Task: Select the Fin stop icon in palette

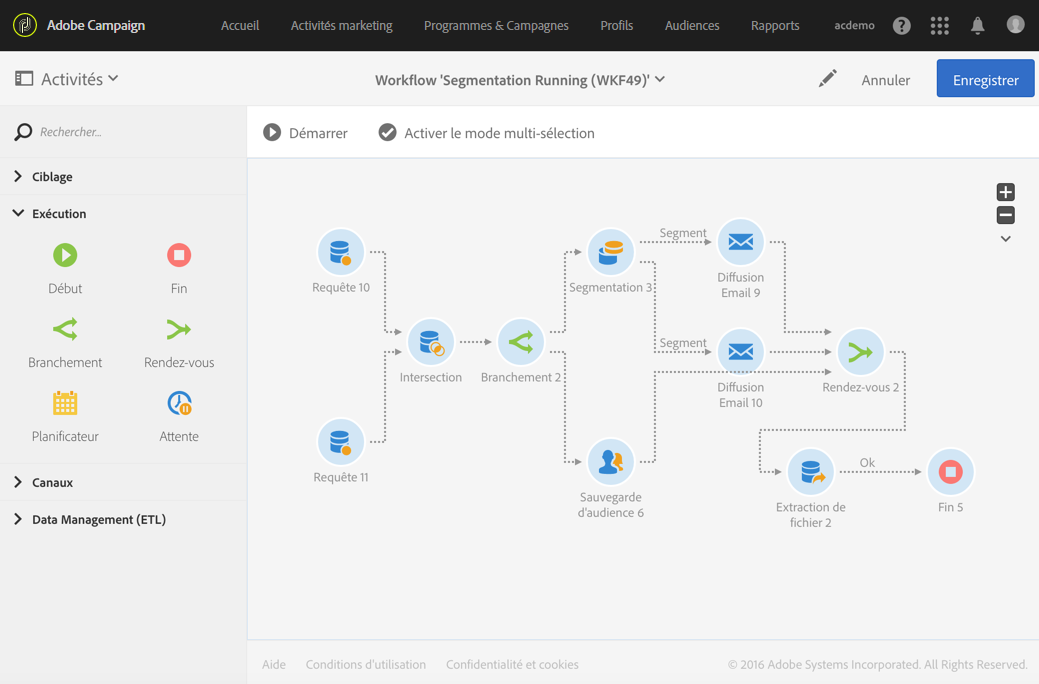Action: click(x=179, y=256)
